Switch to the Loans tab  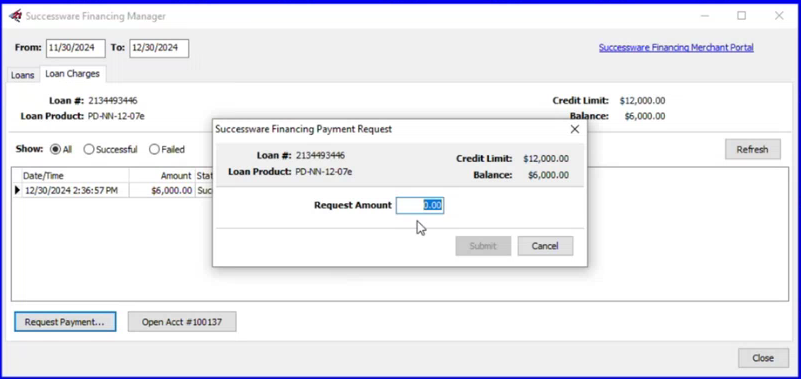click(x=22, y=75)
